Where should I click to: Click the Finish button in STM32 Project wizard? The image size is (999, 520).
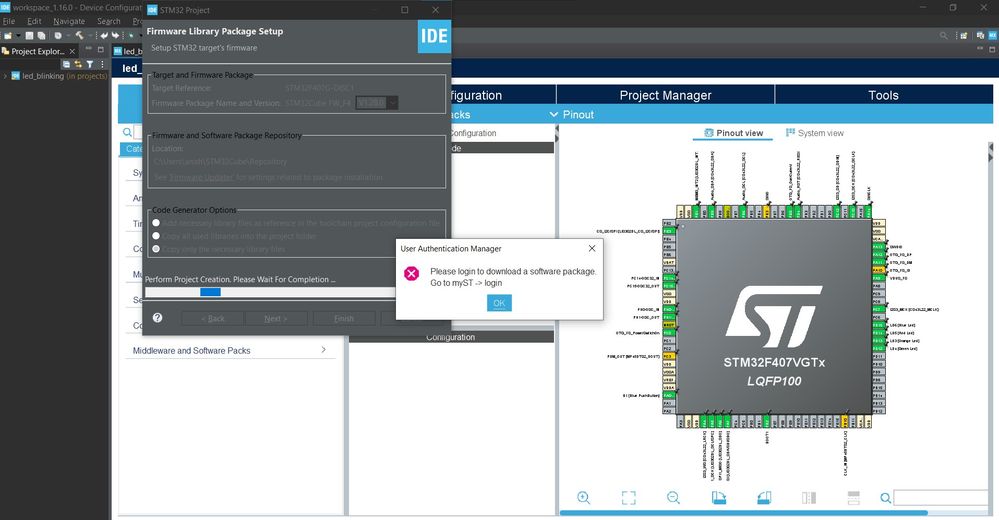(x=343, y=319)
